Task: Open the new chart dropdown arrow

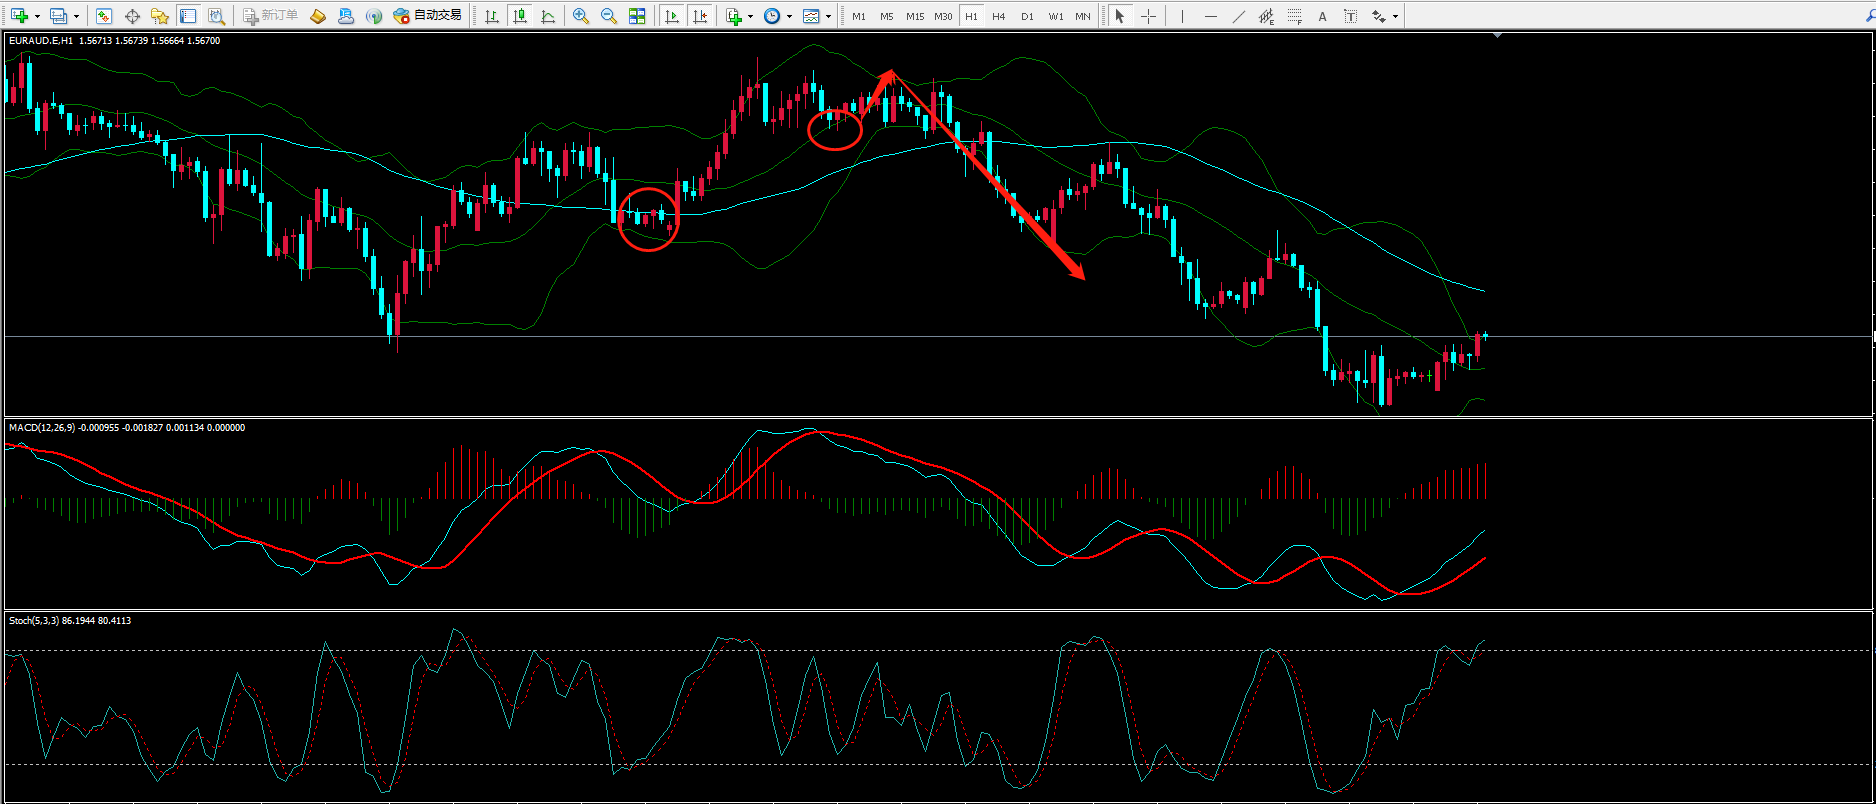Action: tap(37, 16)
